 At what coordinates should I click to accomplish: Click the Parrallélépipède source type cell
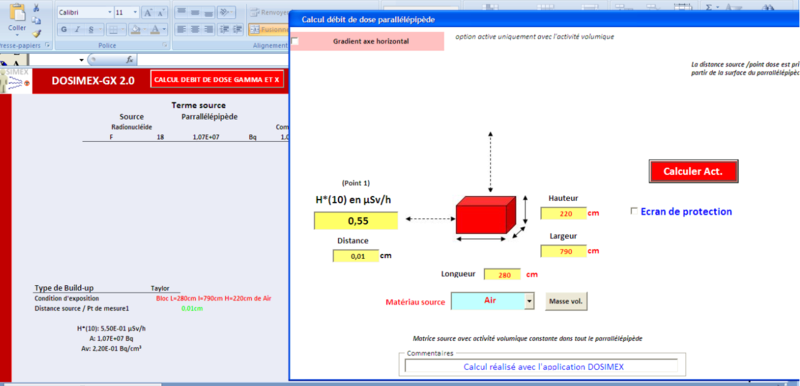(209, 117)
